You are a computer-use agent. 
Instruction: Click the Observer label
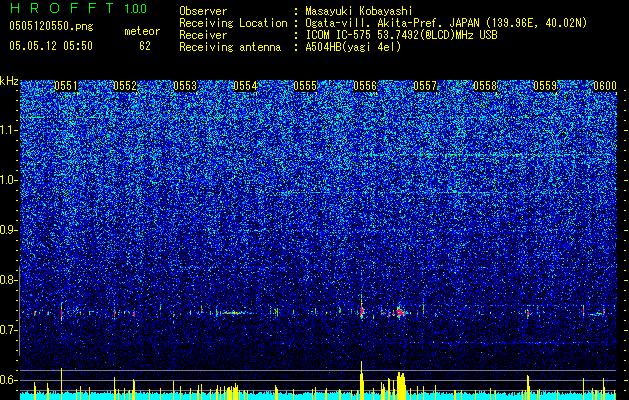tap(203, 11)
